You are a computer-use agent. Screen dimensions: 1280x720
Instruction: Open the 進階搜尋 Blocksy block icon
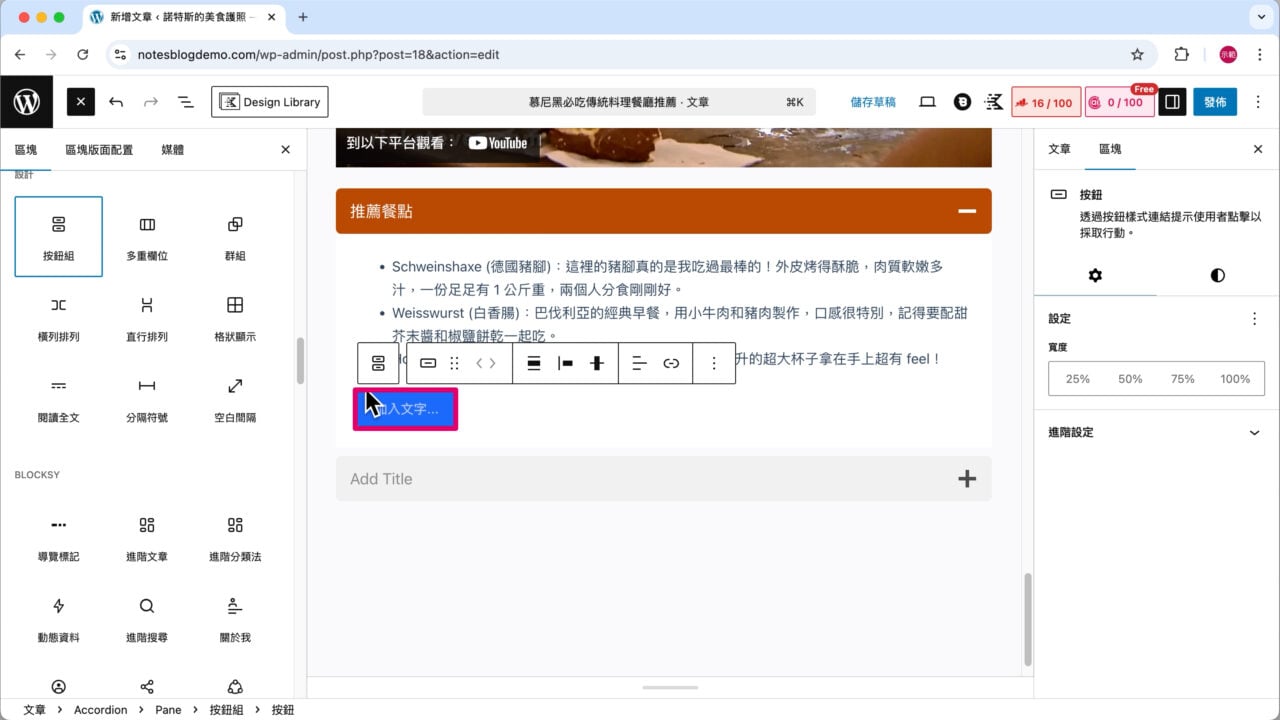(146, 617)
